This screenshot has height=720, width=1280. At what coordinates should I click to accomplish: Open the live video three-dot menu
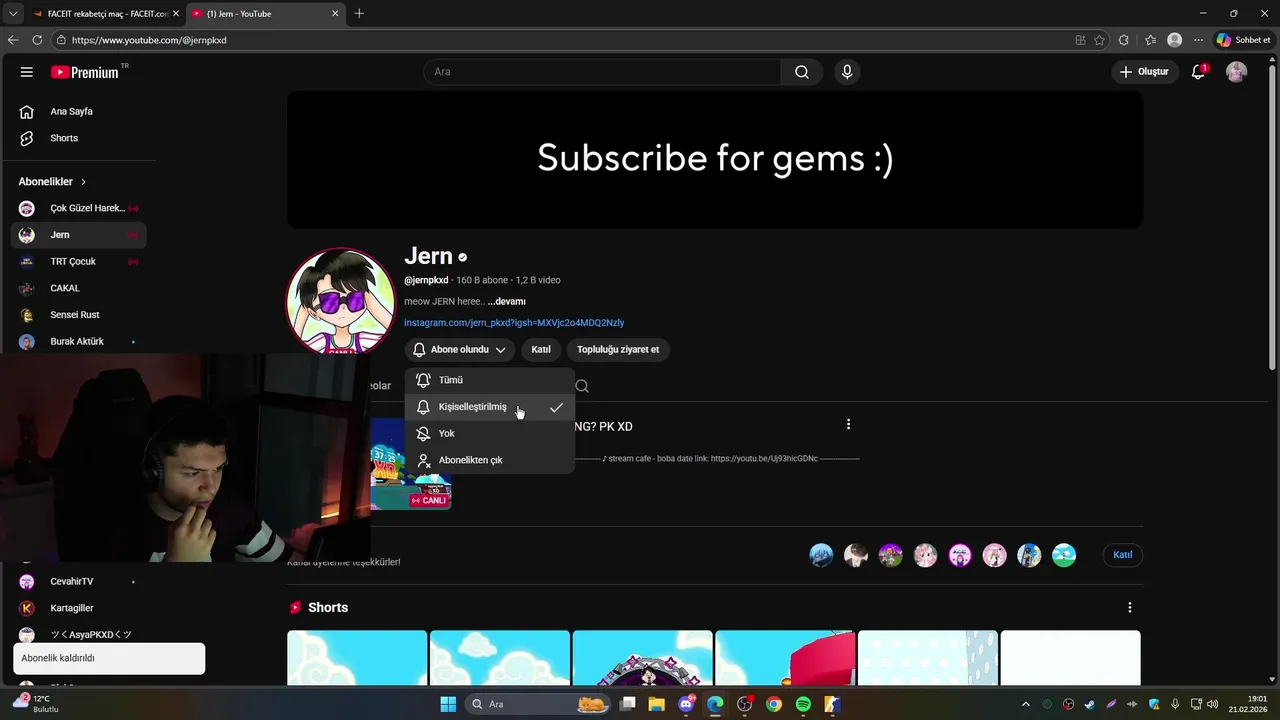(848, 424)
